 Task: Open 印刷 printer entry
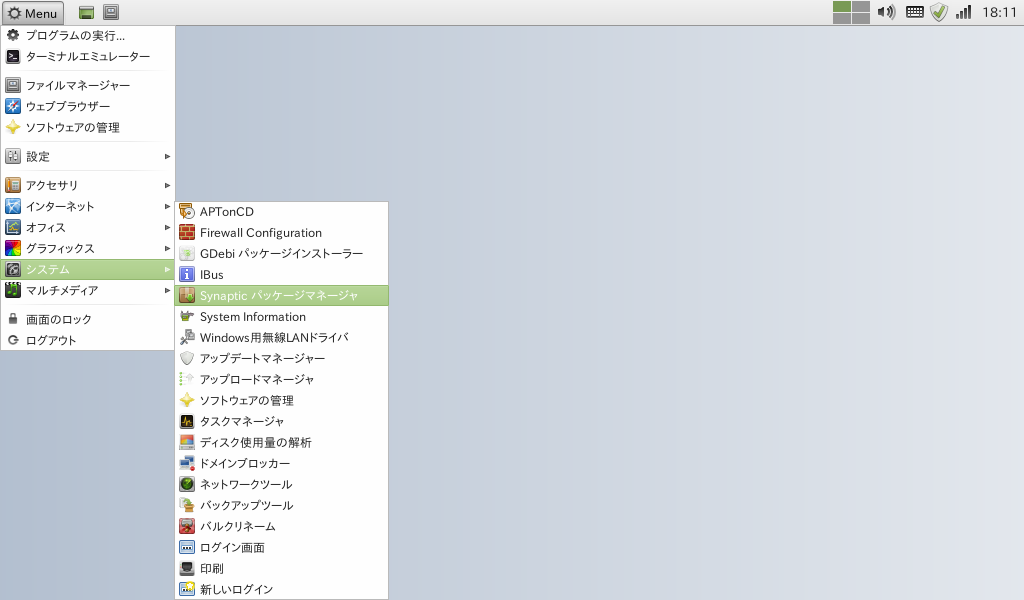point(281,568)
